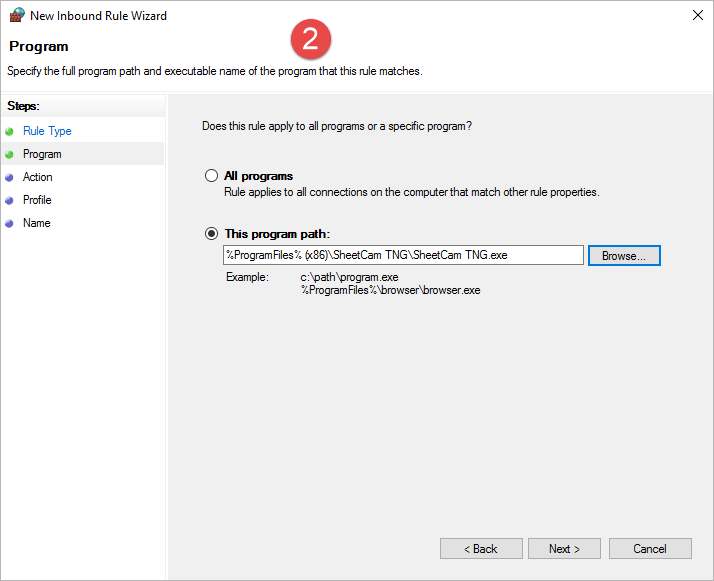714x581 pixels.
Task: Cancel the inbound rule wizard
Action: point(650,549)
